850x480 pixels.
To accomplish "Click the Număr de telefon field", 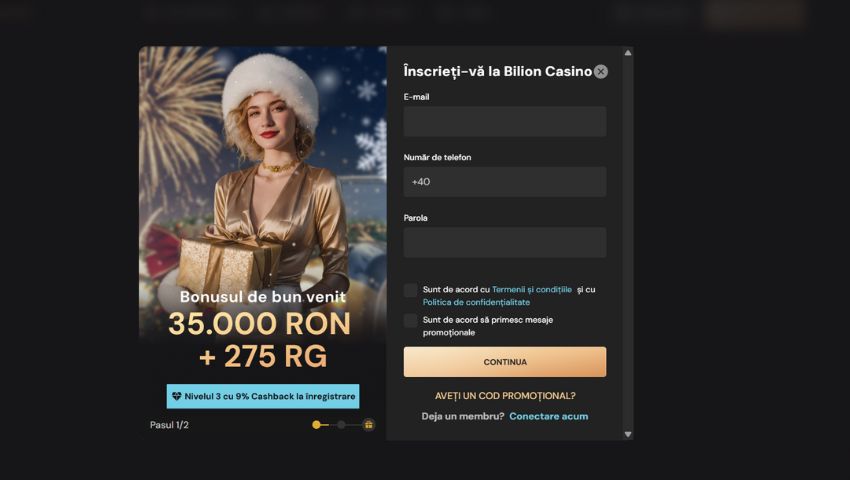I will tap(505, 182).
